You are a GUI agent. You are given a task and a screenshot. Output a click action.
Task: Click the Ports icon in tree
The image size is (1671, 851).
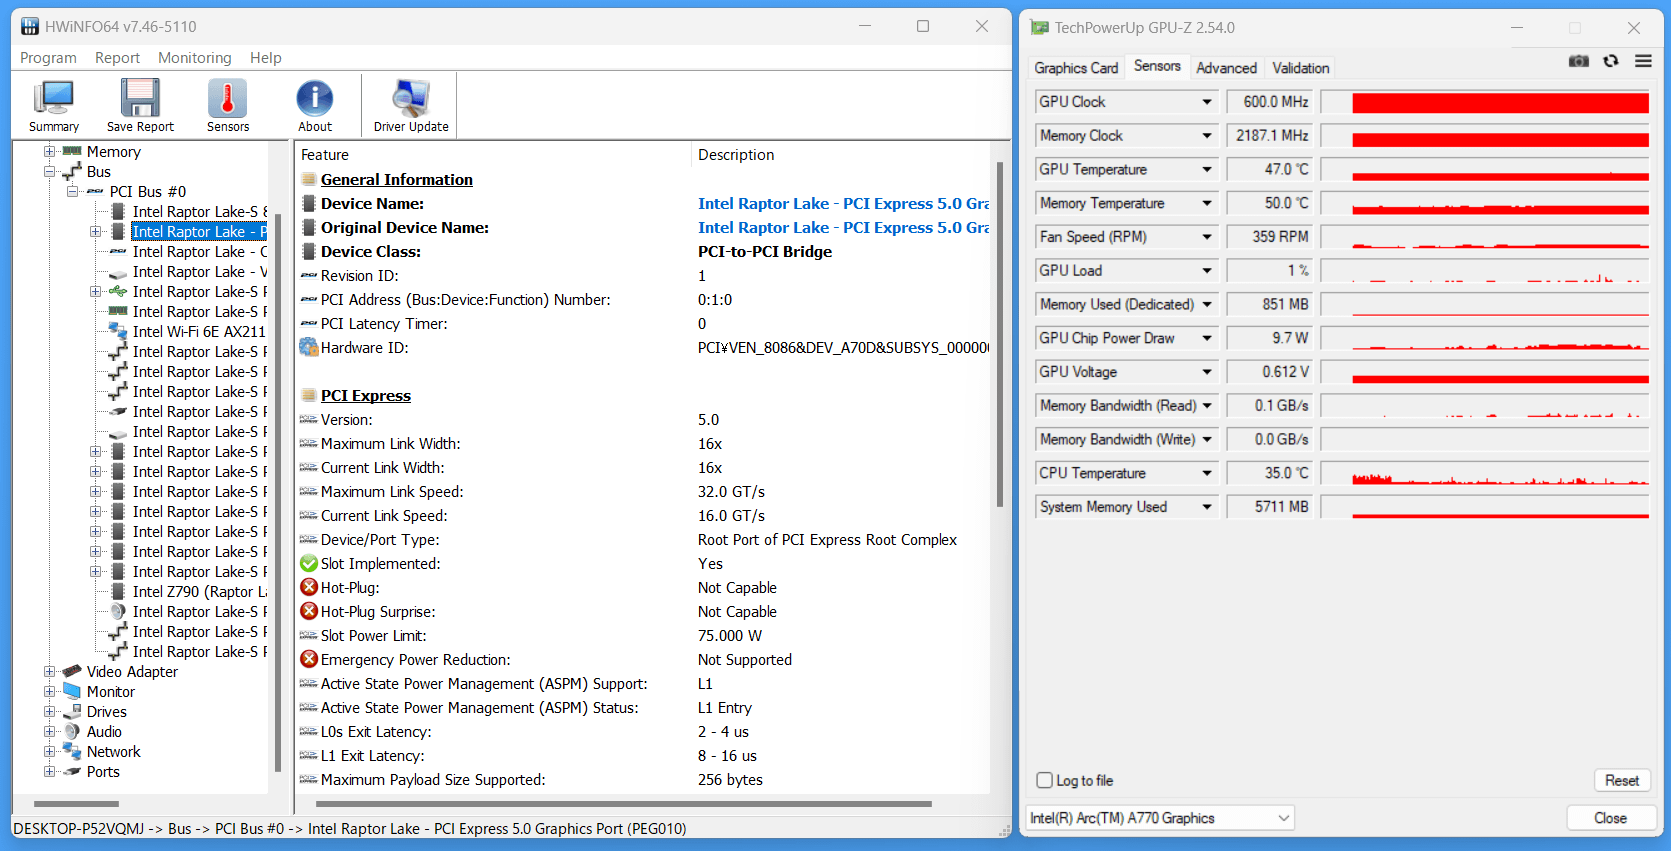tap(72, 771)
